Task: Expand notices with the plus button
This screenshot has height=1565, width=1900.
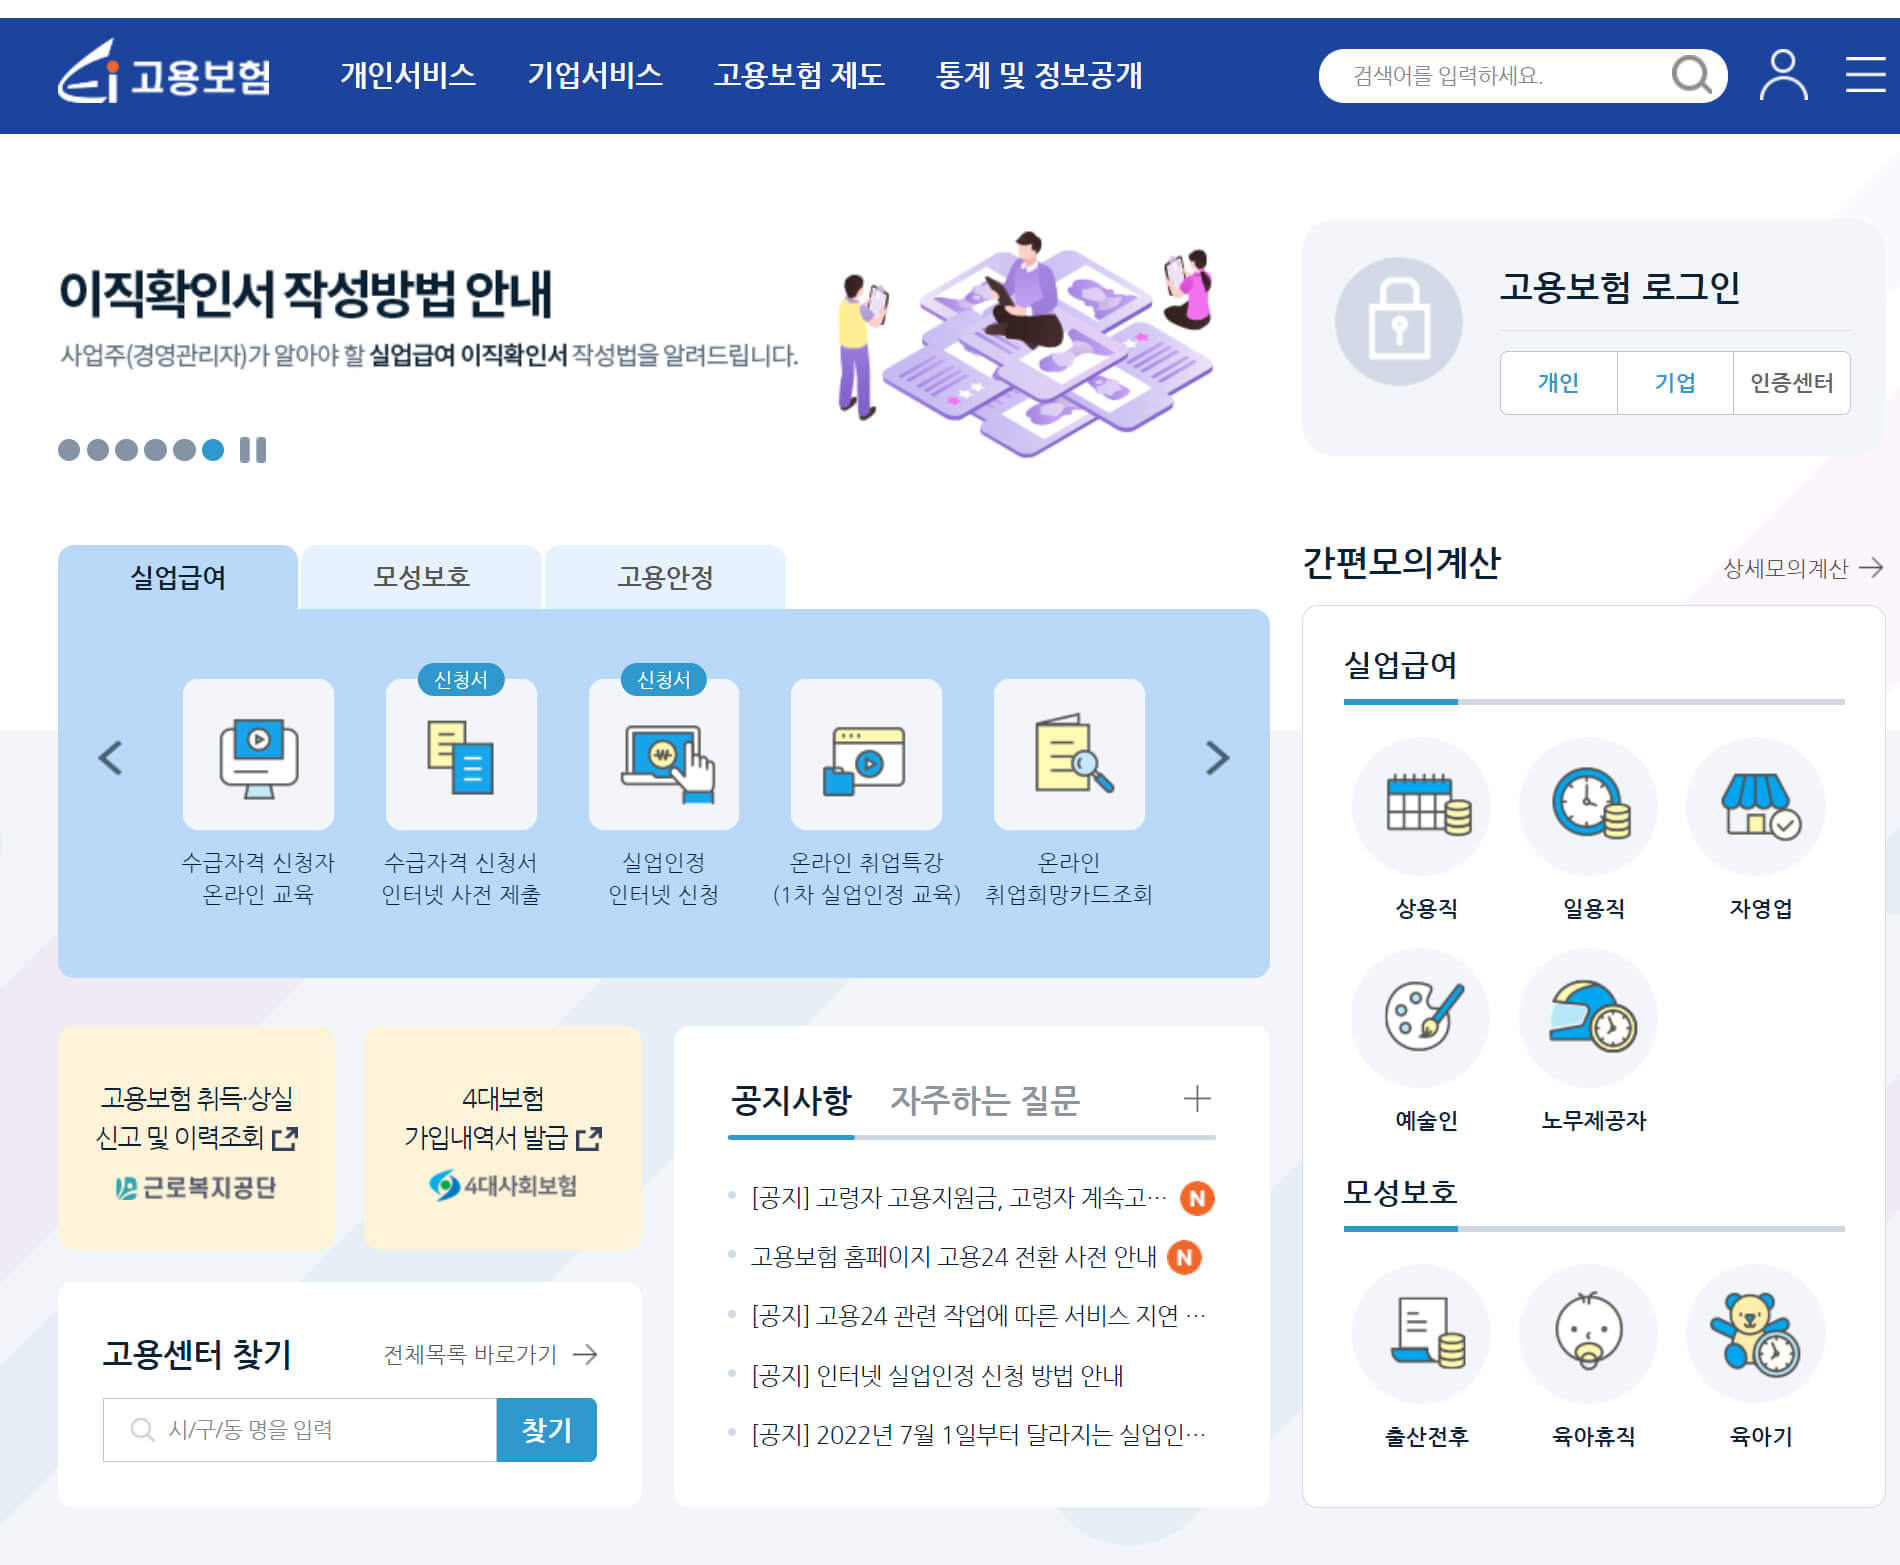Action: coord(1196,1100)
